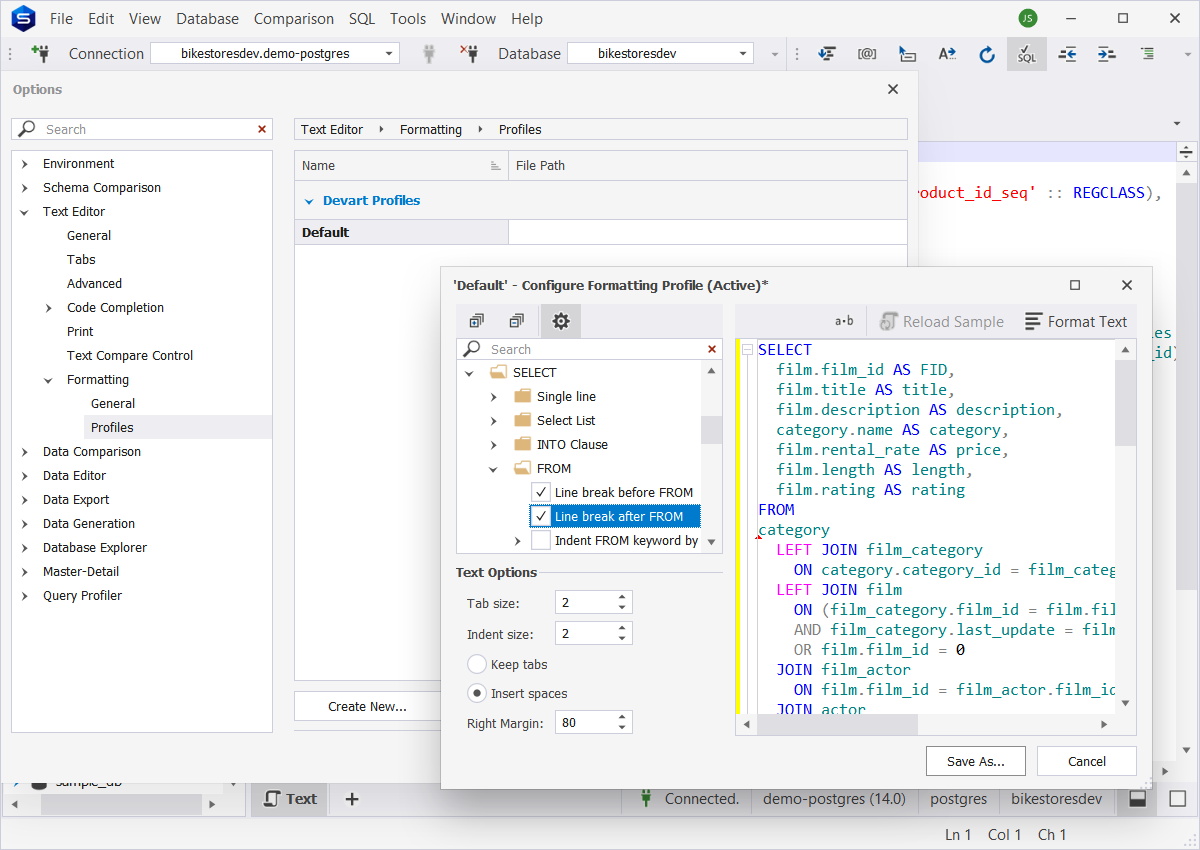
Task: Uncheck 'Line break before FROM'
Action: [x=540, y=492]
